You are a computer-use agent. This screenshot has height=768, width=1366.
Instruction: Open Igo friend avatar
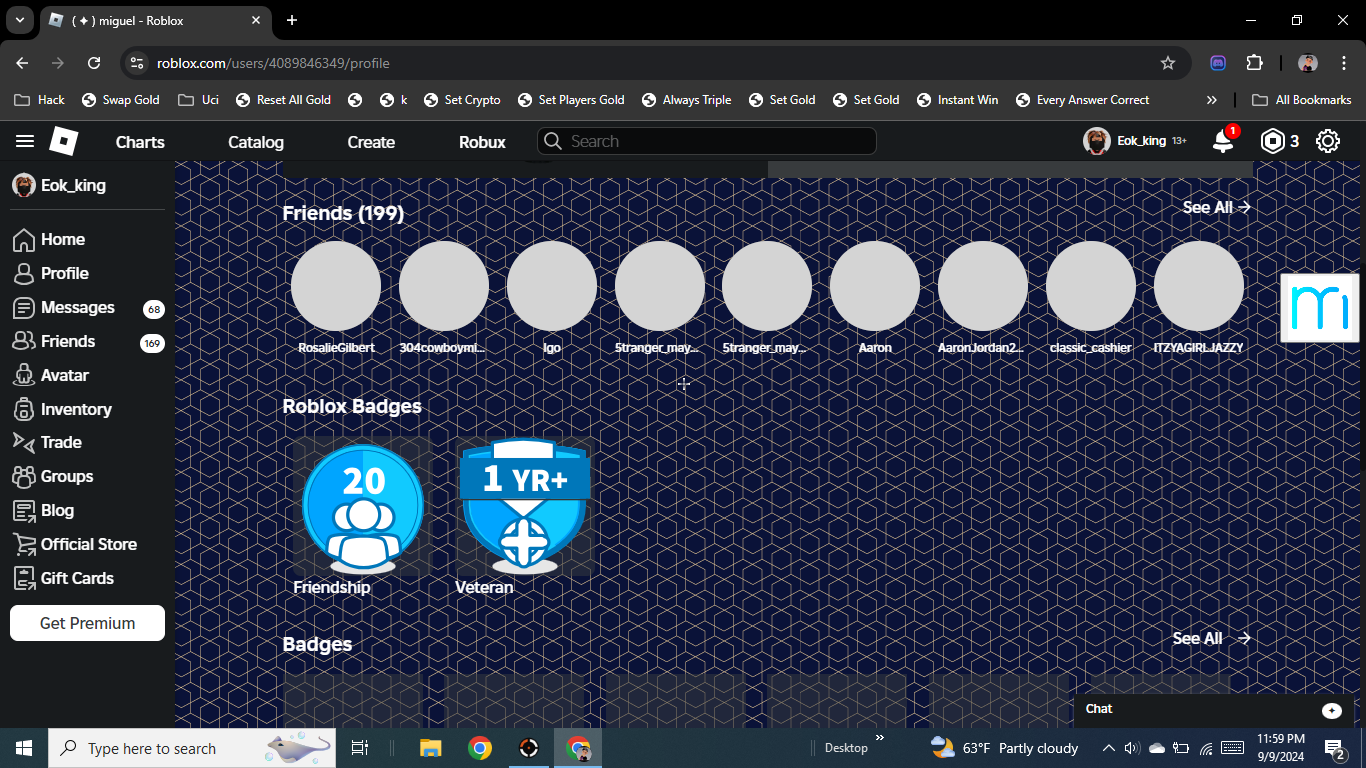point(552,286)
